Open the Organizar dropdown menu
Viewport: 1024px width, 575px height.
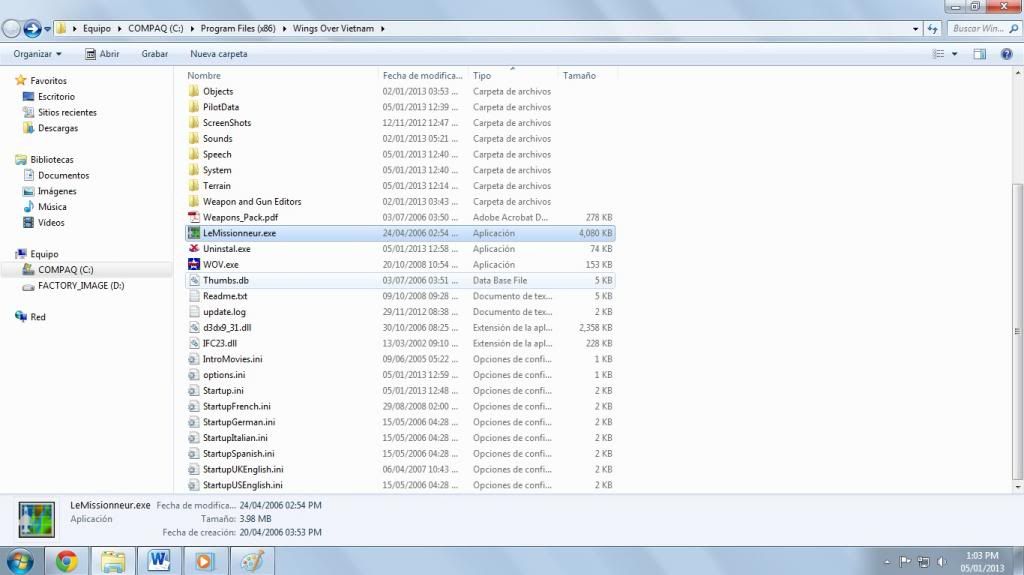click(37, 54)
